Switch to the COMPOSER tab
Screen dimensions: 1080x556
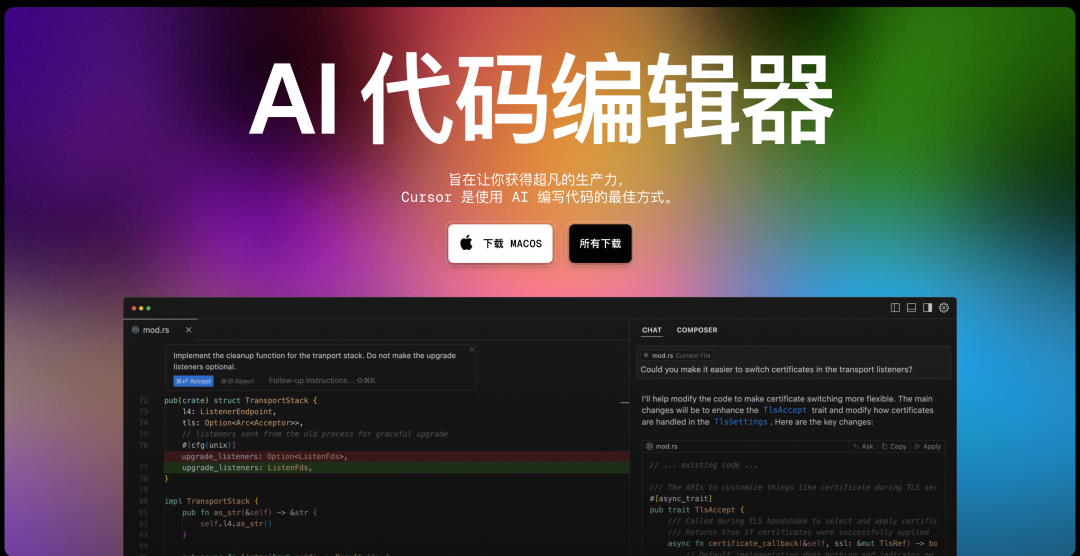[x=696, y=330]
